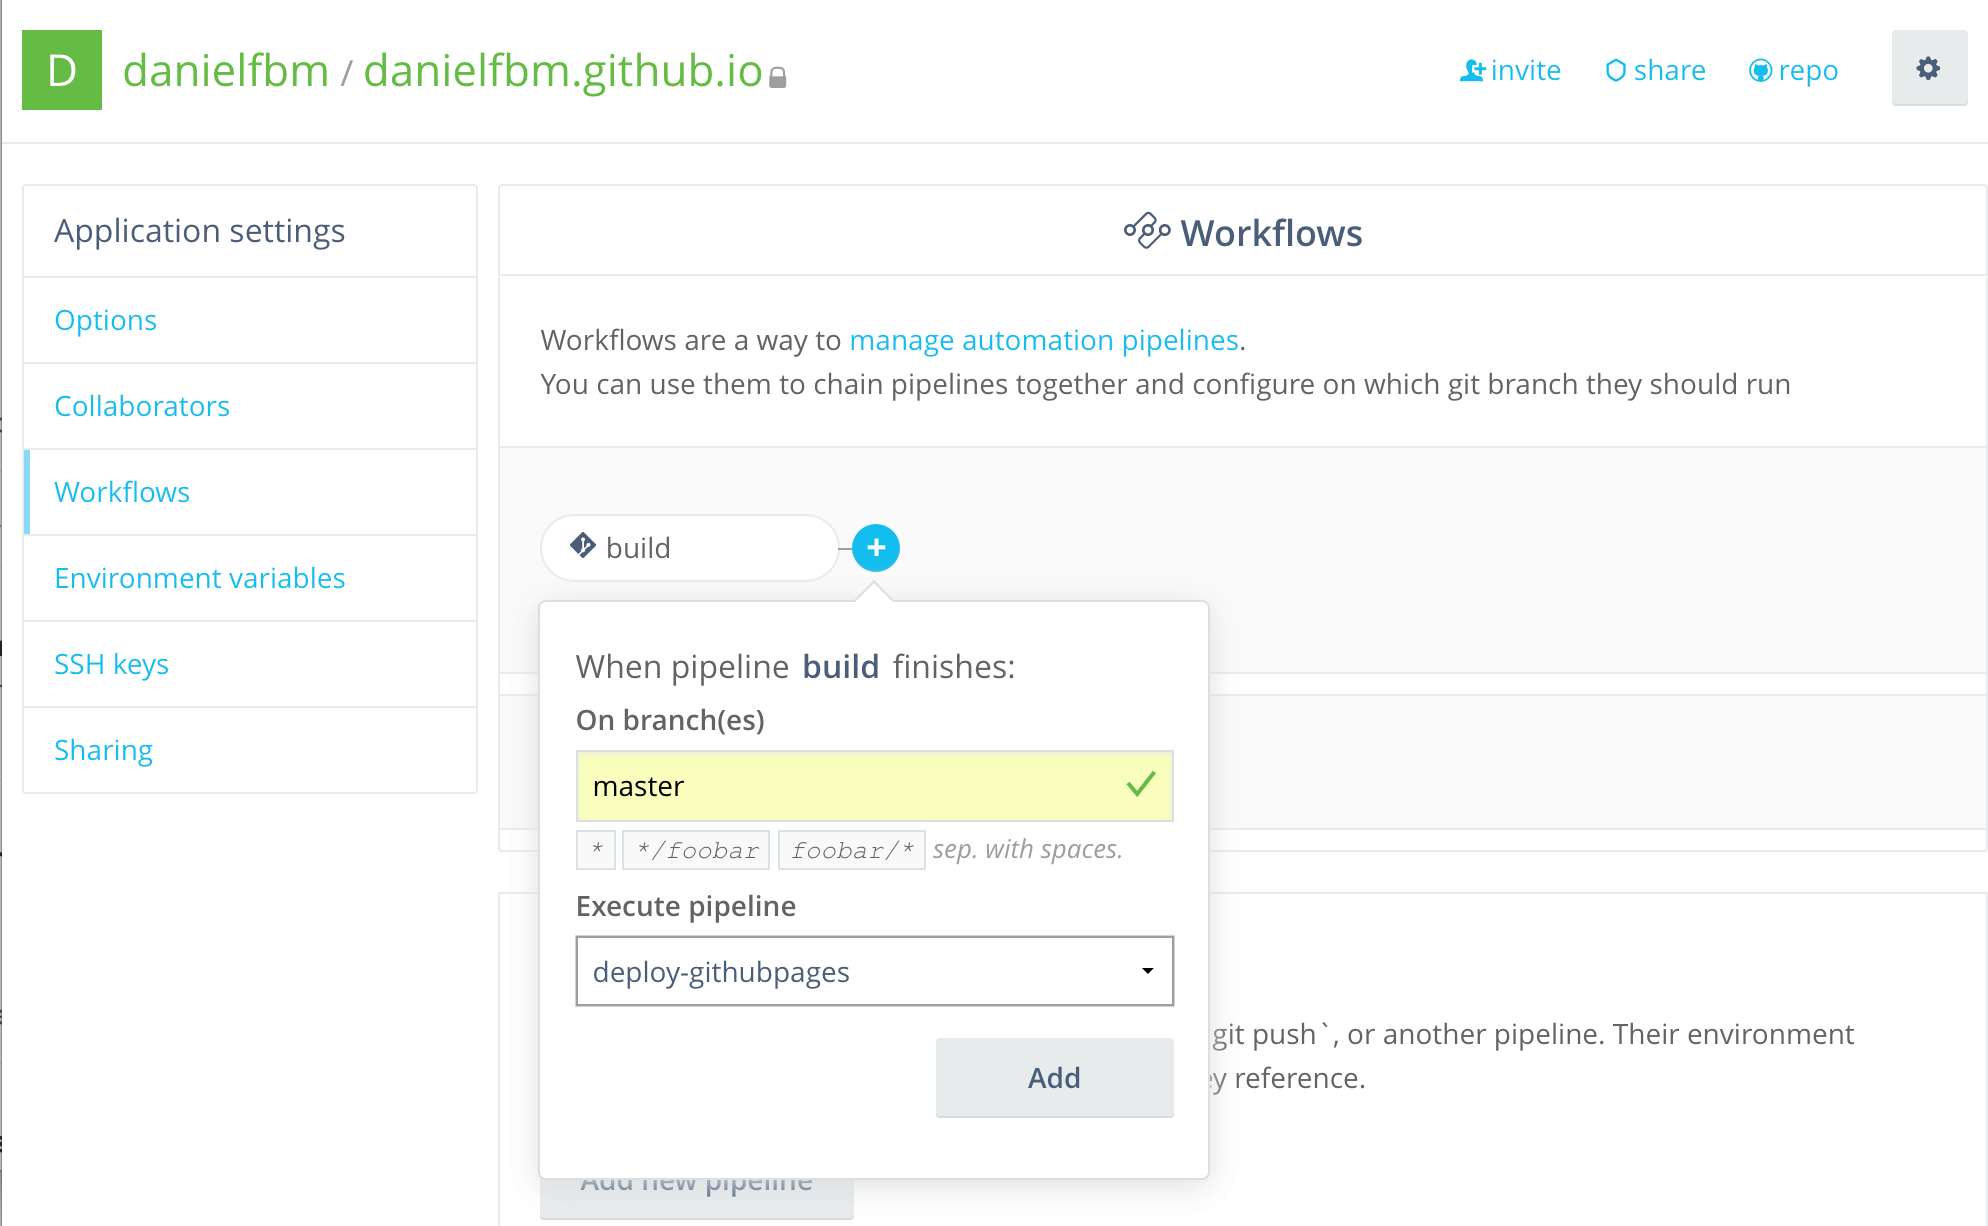Image resolution: width=1988 pixels, height=1226 pixels.
Task: Click the settings gear icon top right
Action: 1927,70
